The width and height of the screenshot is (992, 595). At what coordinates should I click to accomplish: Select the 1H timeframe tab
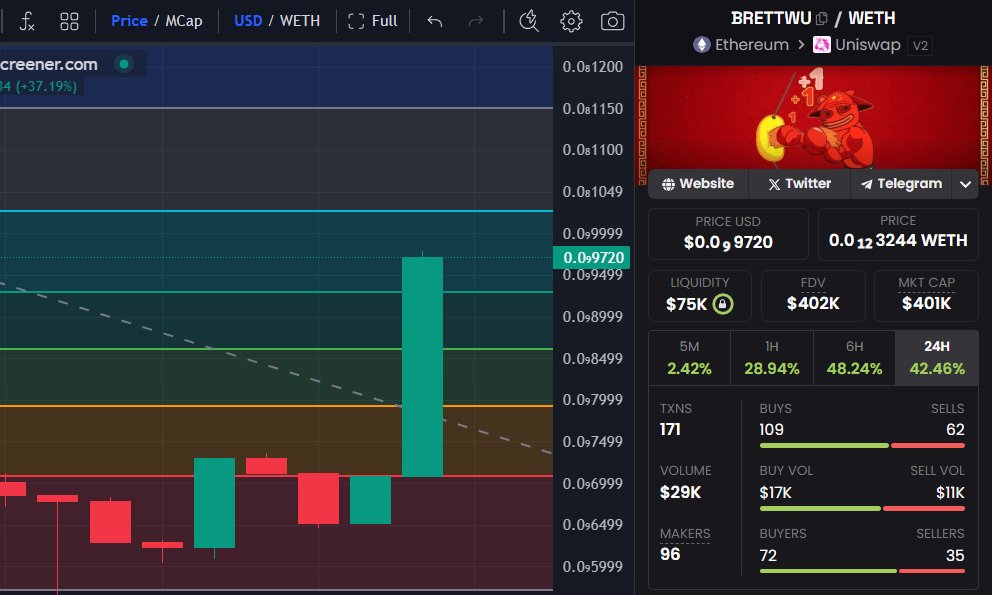pyautogui.click(x=772, y=358)
